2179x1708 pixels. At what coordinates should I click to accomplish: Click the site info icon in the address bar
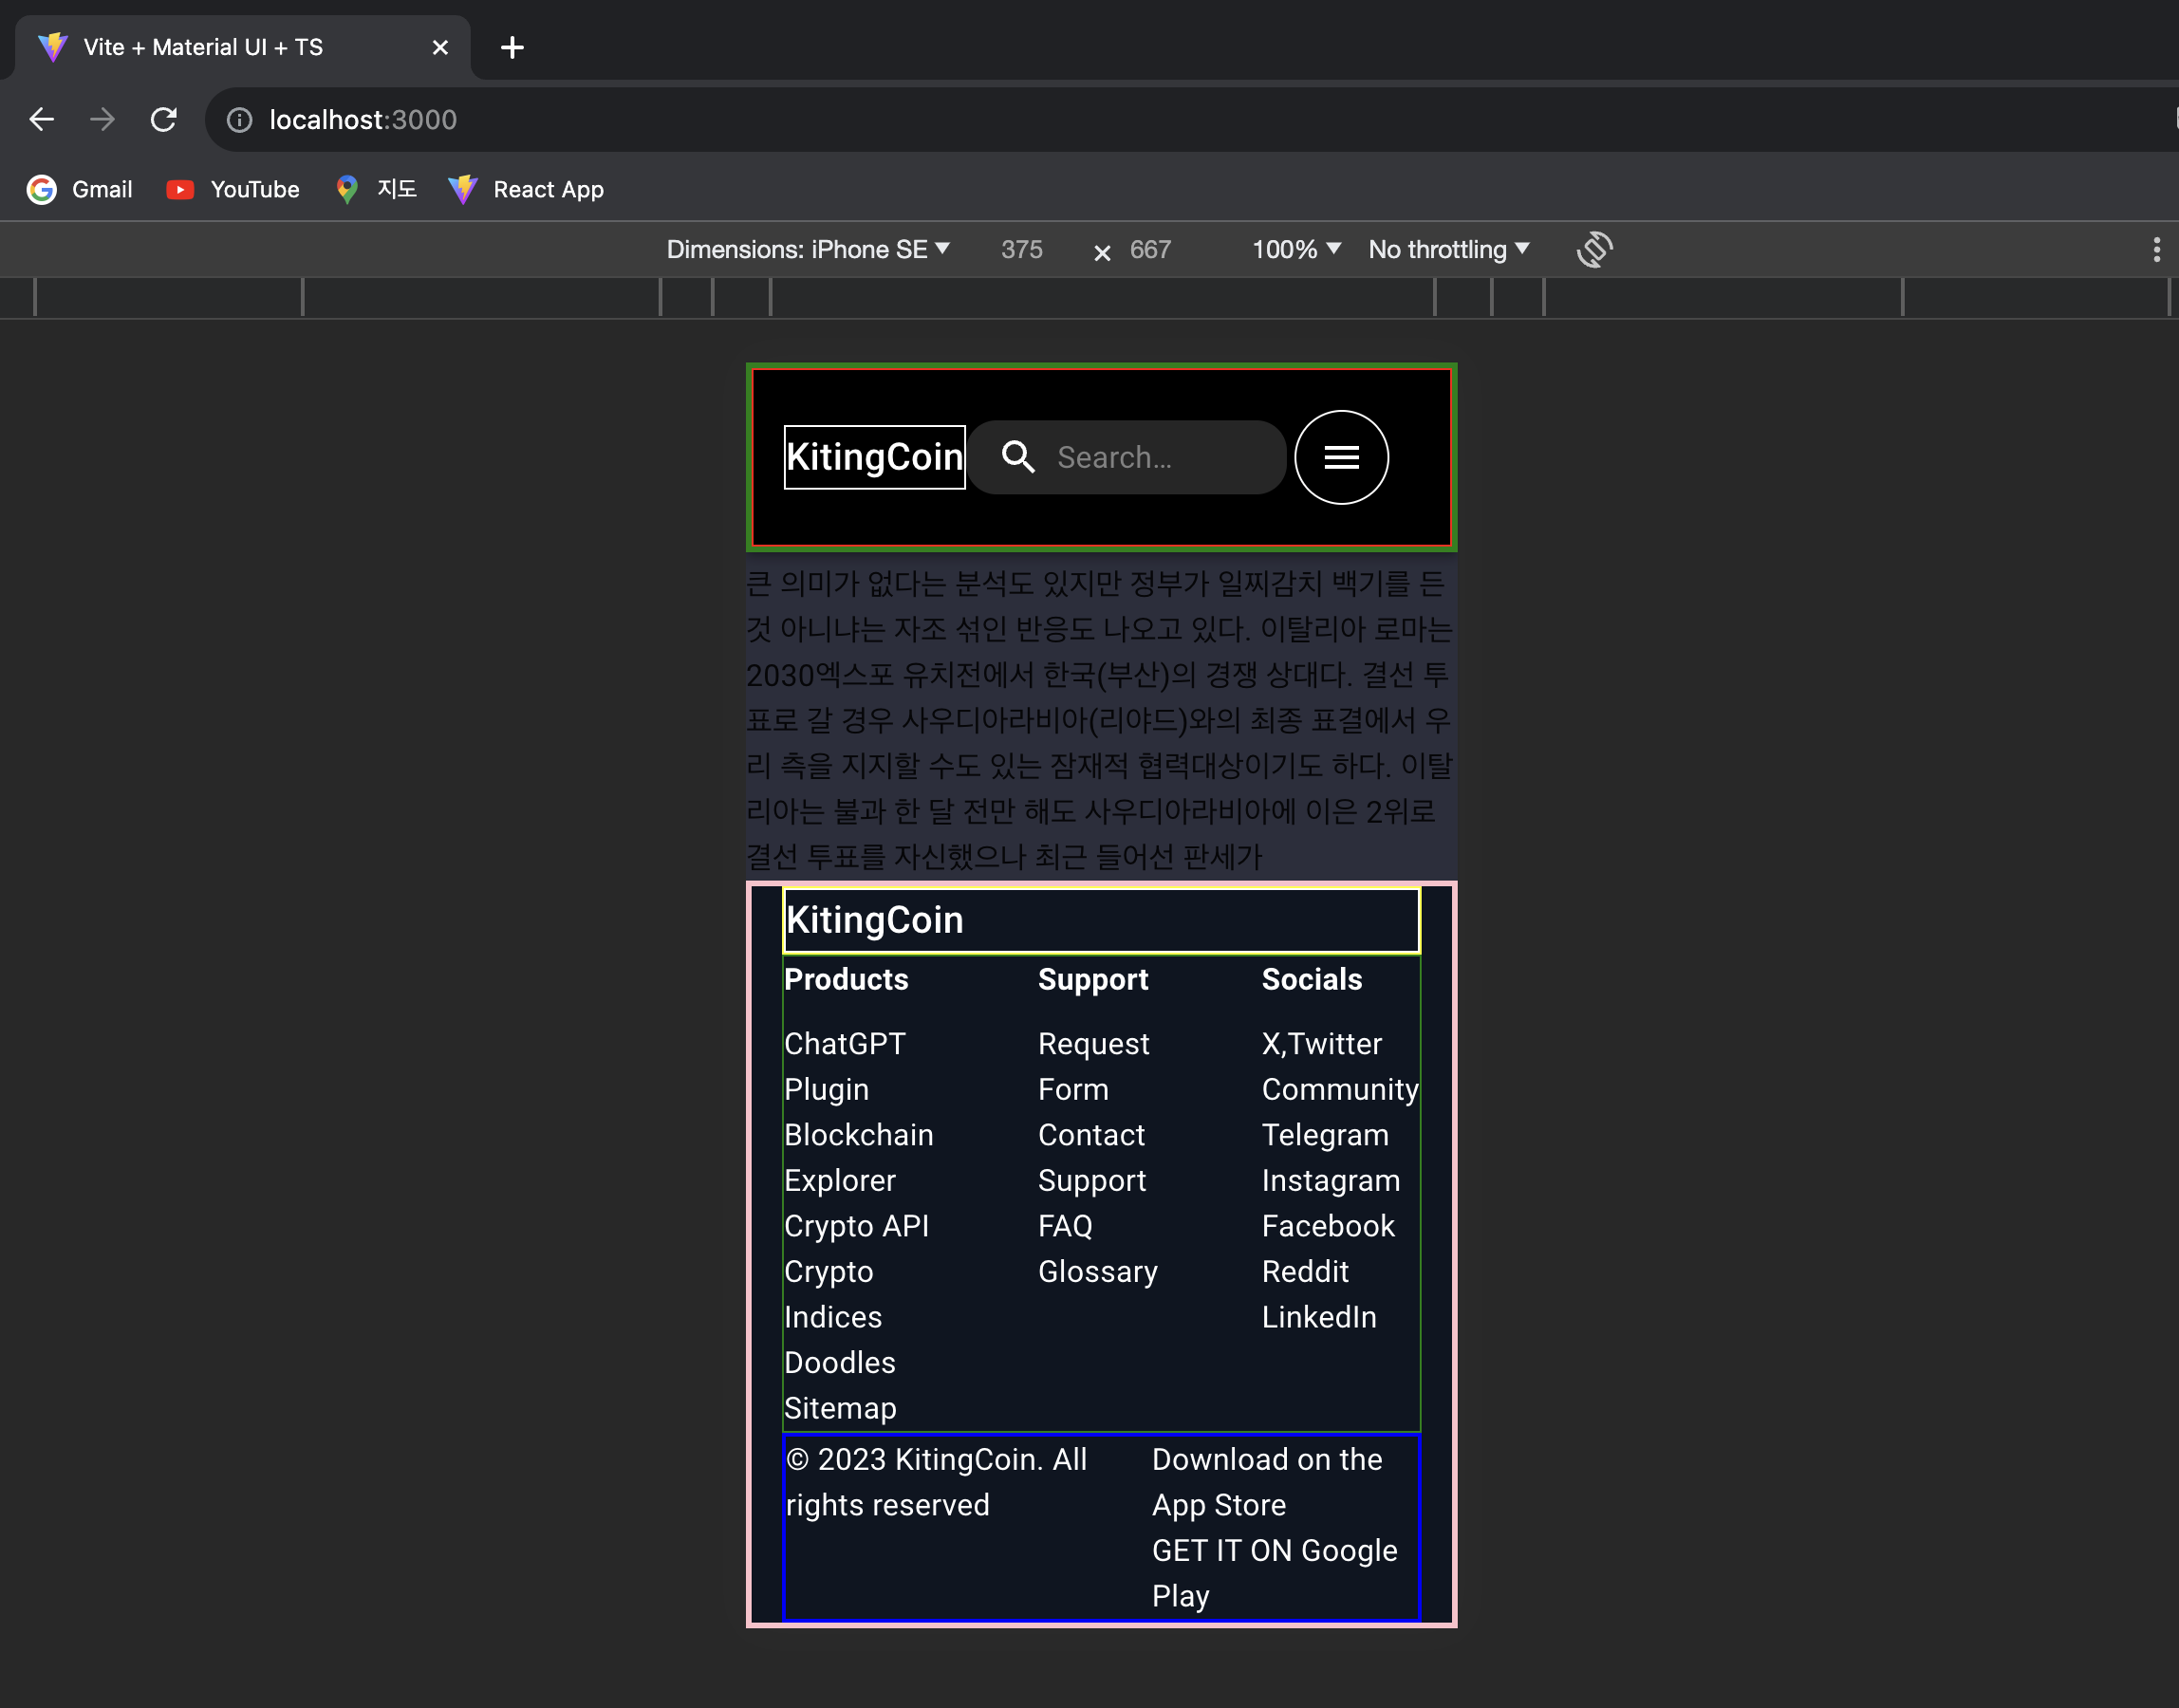[239, 120]
